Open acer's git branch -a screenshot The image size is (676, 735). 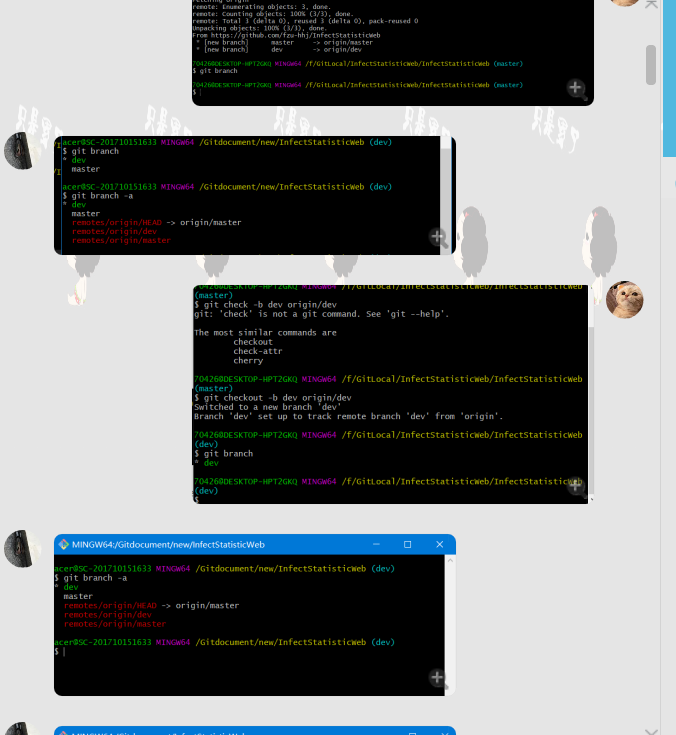[255, 195]
